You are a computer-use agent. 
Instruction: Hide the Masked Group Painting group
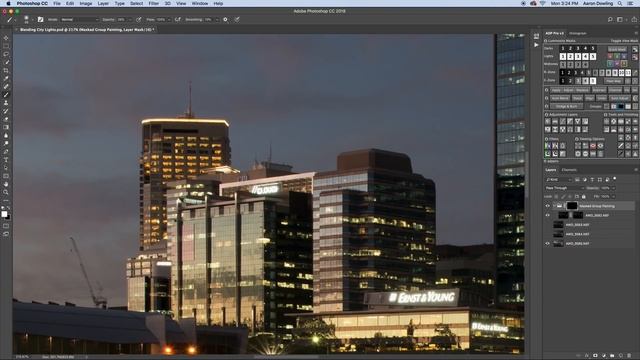[548, 206]
